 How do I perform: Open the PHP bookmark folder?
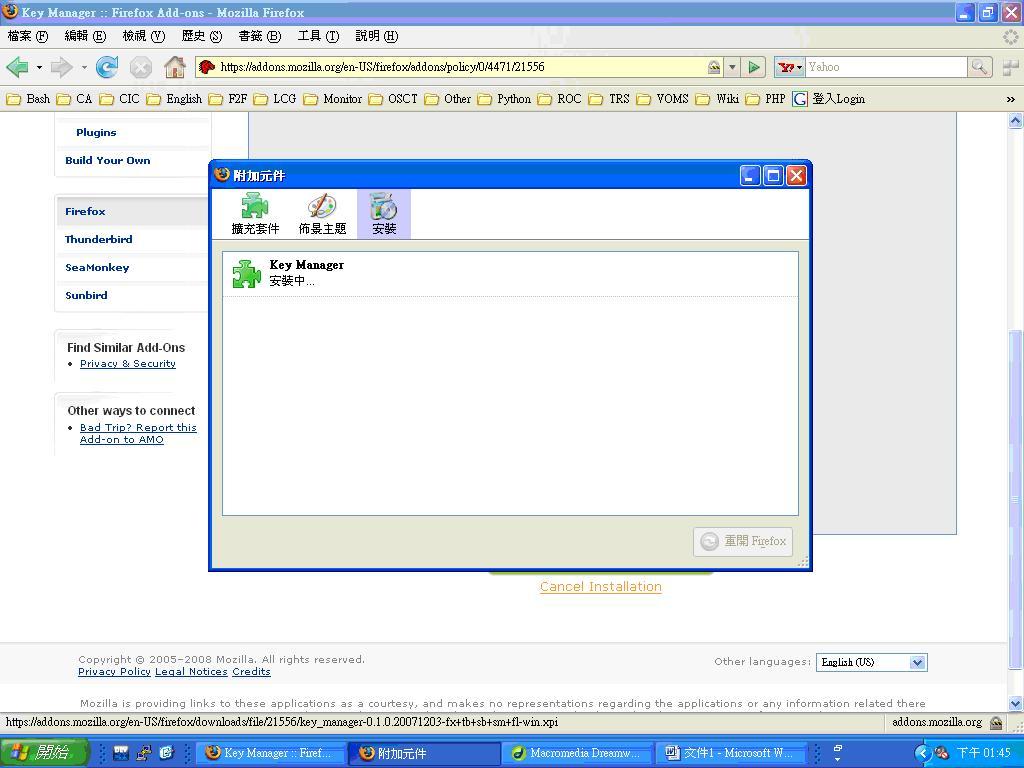pyautogui.click(x=765, y=99)
